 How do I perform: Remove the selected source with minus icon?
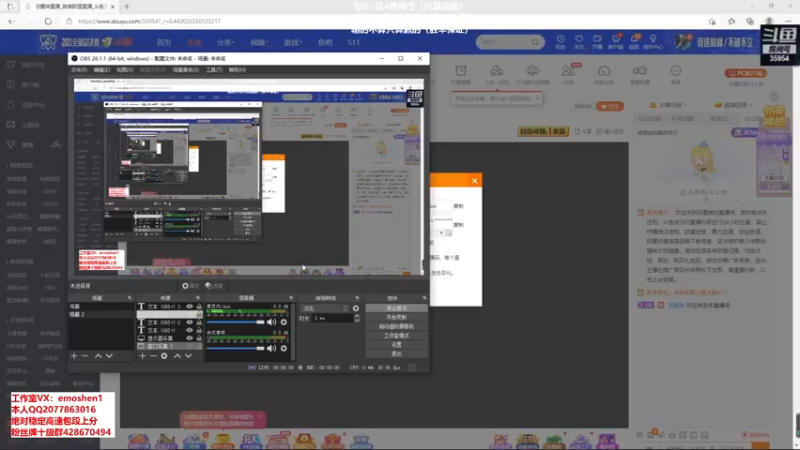[153, 356]
